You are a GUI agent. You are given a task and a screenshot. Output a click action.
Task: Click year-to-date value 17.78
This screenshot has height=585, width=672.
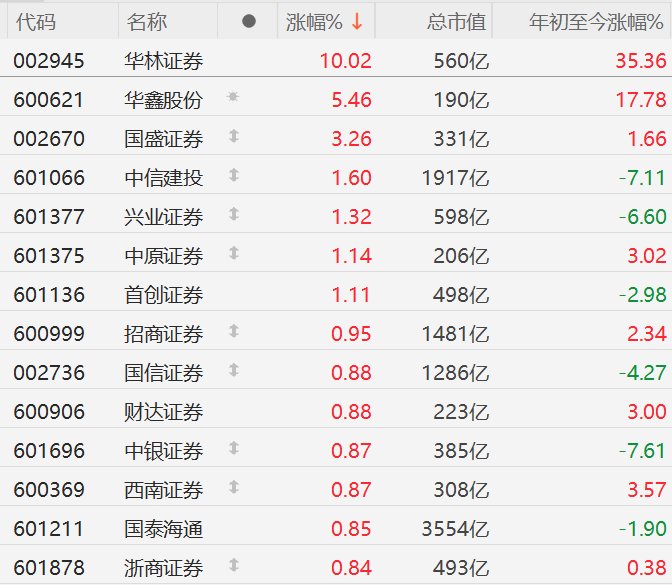[641, 100]
